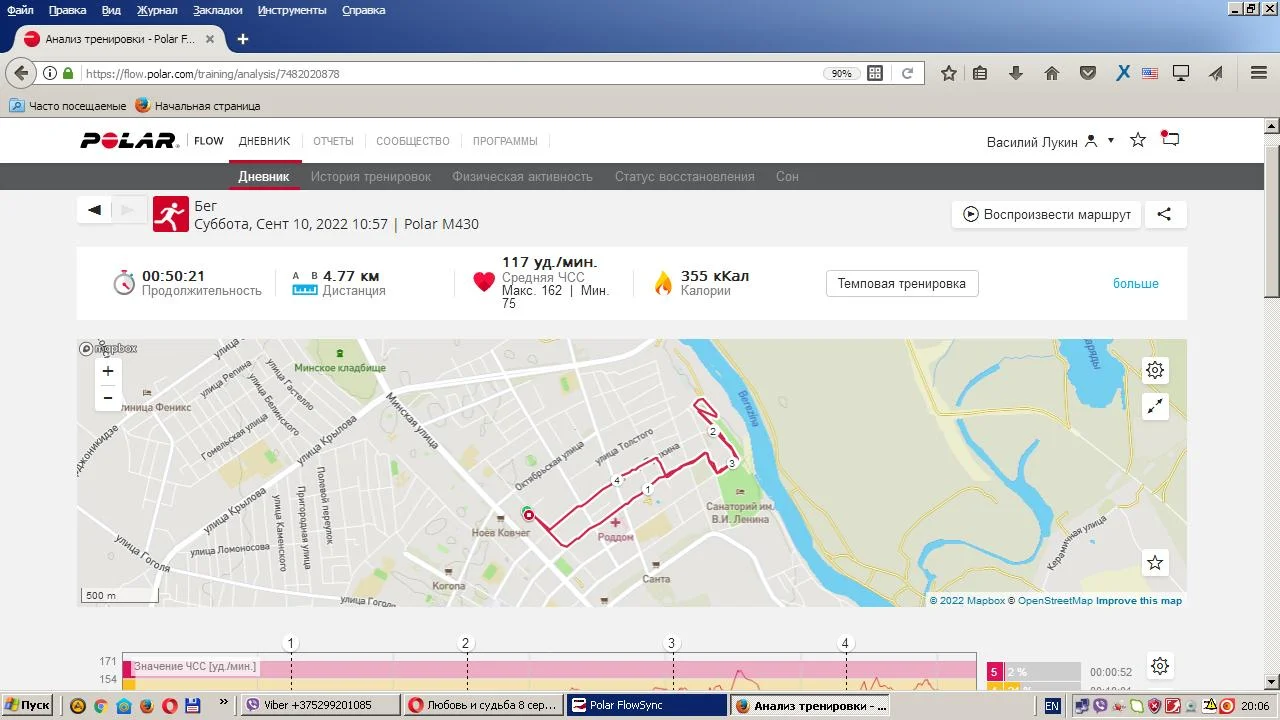The height and width of the screenshot is (720, 1280).
Task: Launch Chrome from the quick launch bar
Action: [x=100, y=706]
